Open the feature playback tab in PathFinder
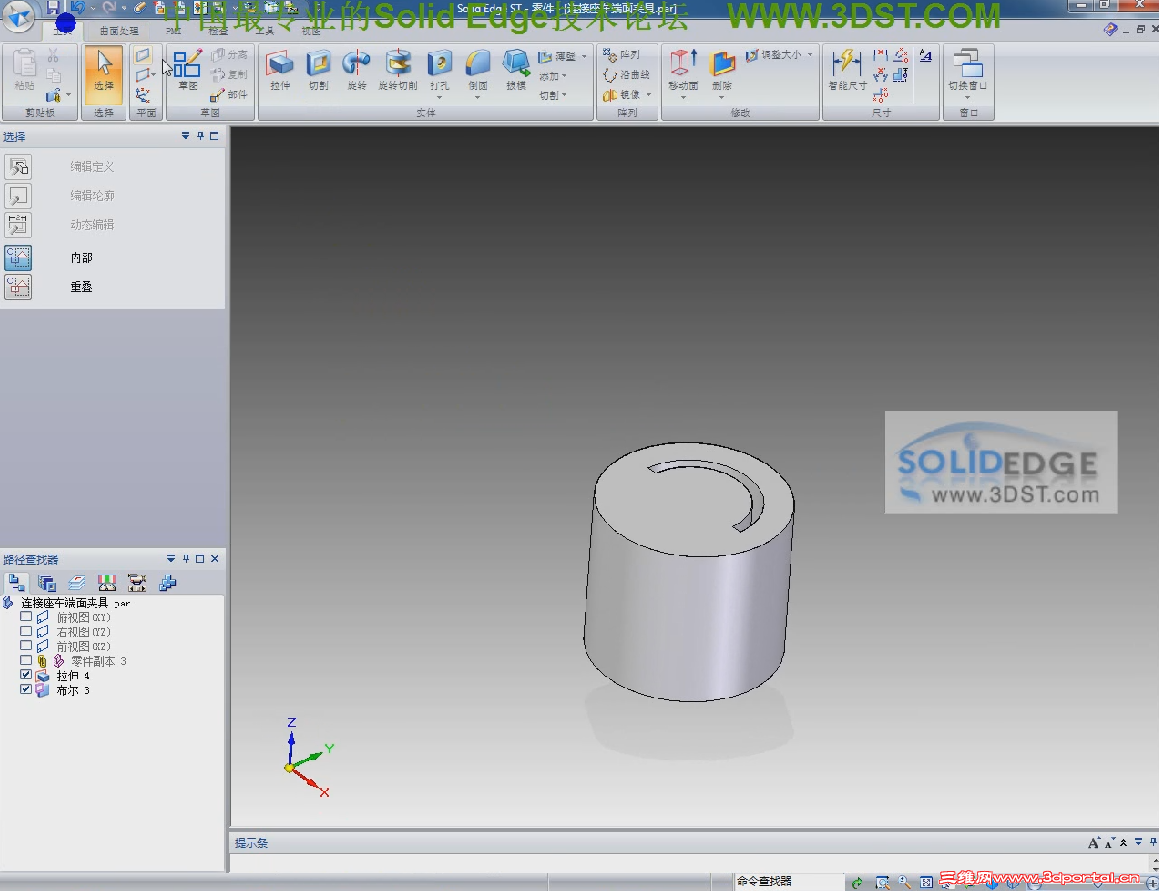 tap(137, 583)
